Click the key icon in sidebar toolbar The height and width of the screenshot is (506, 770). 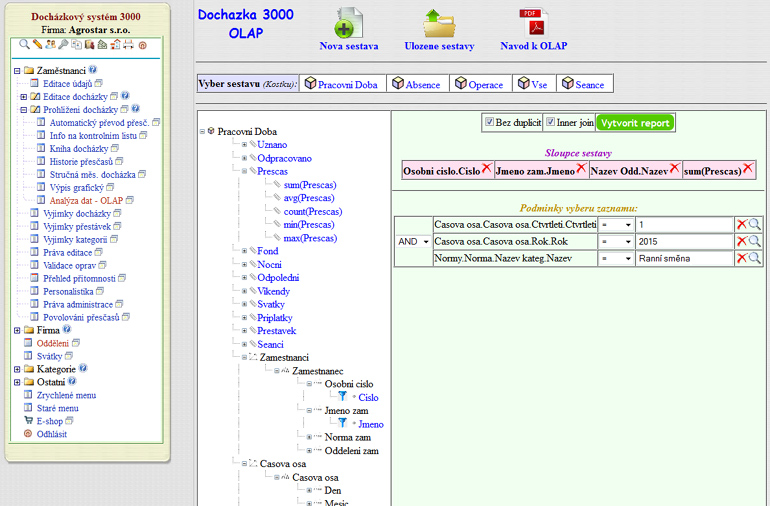pos(63,45)
